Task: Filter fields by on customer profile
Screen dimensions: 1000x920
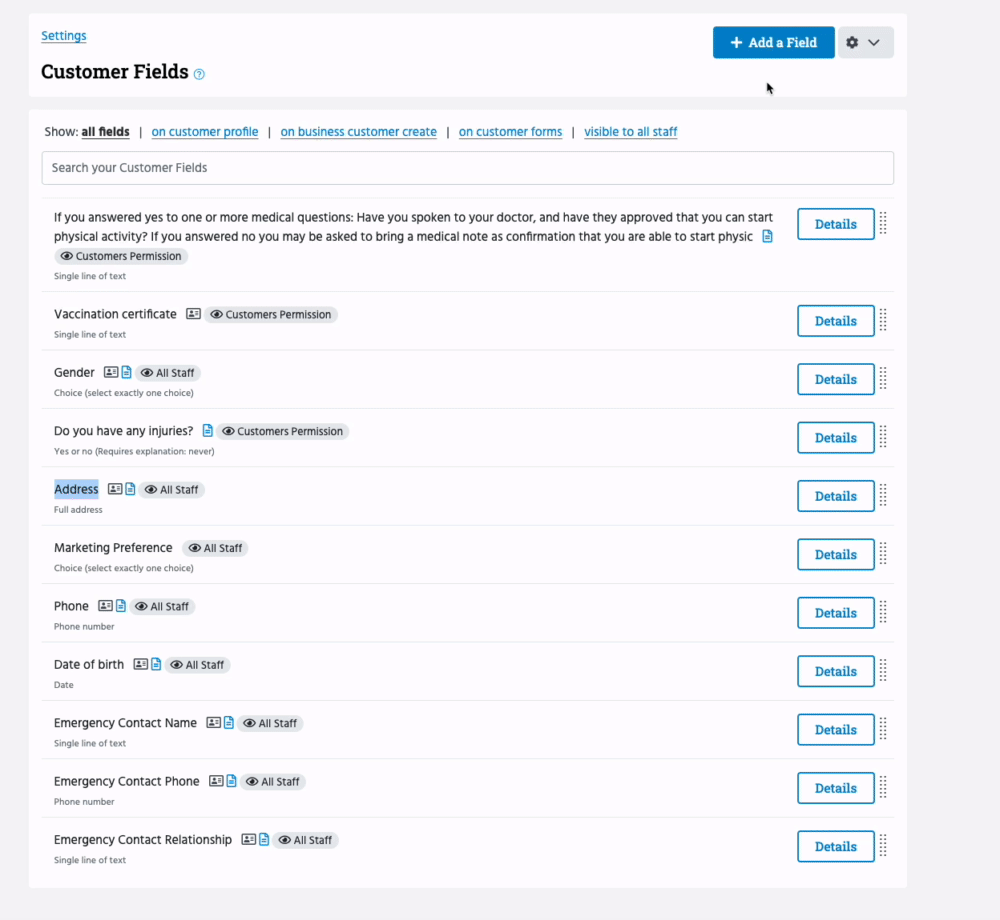Action: point(205,132)
